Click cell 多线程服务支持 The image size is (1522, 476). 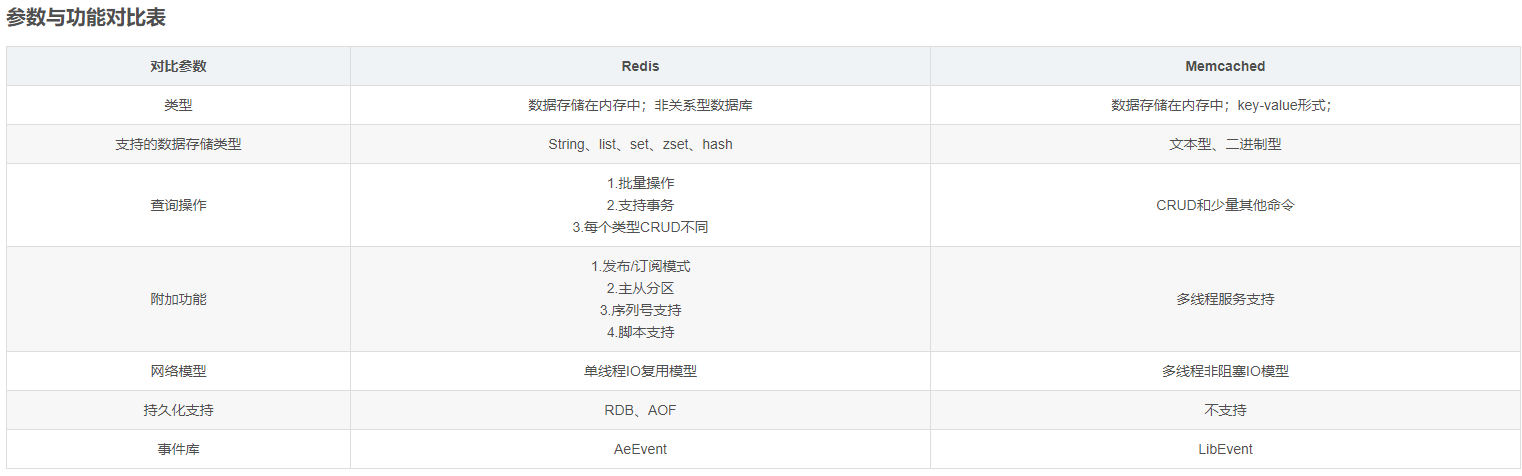click(1225, 299)
